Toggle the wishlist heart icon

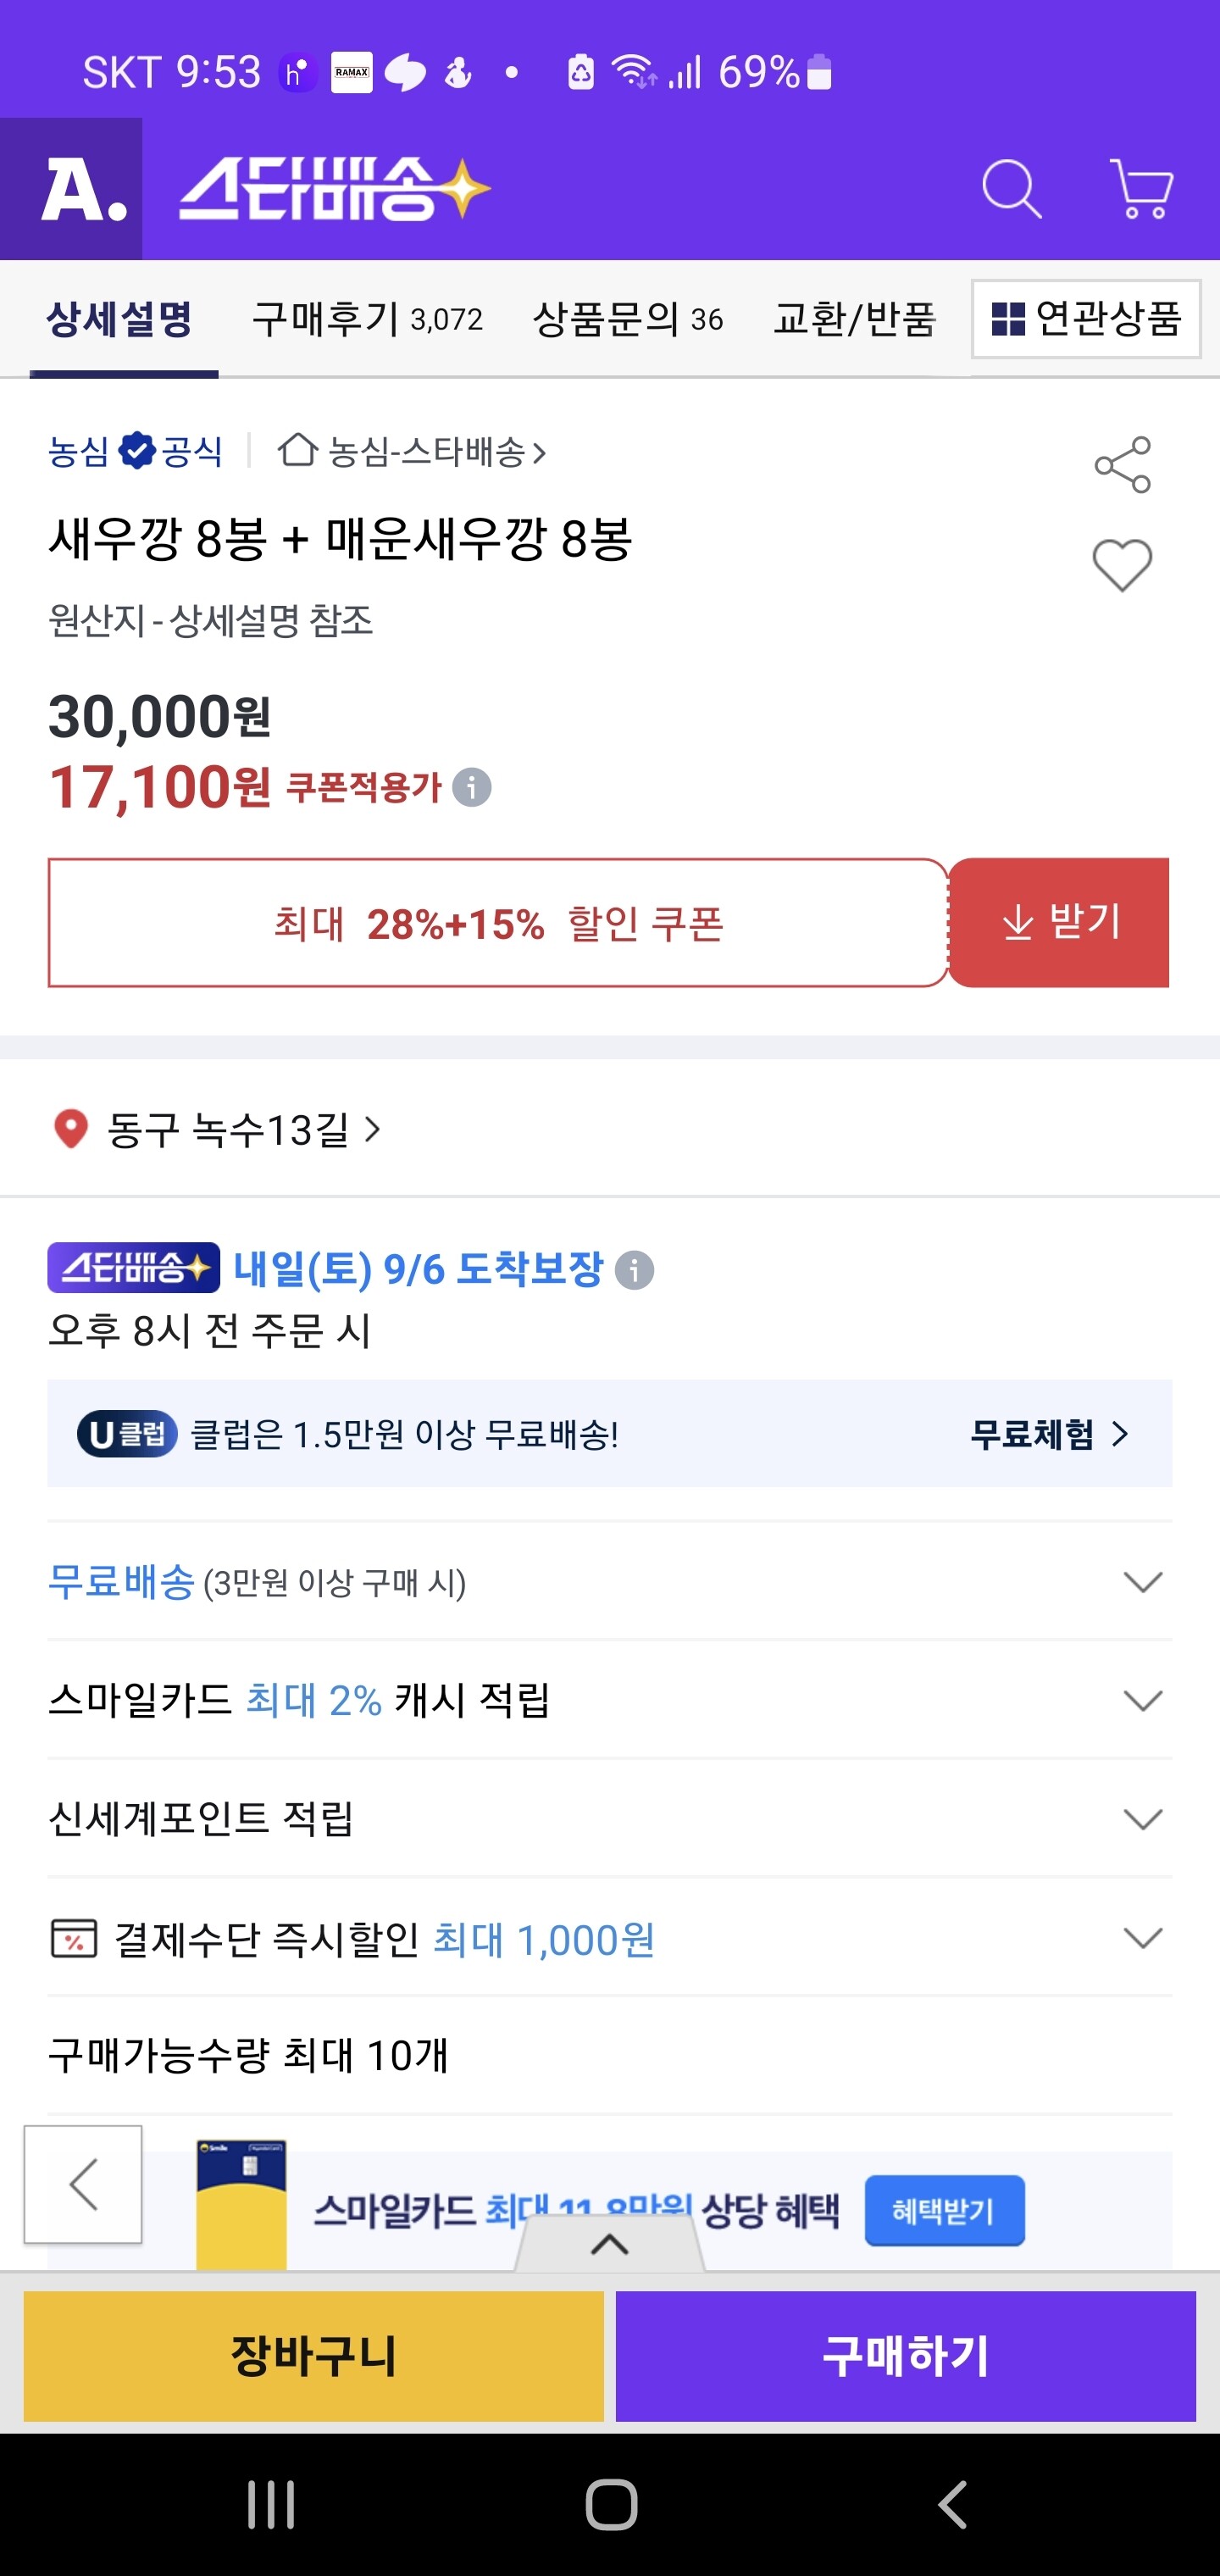pyautogui.click(x=1122, y=565)
